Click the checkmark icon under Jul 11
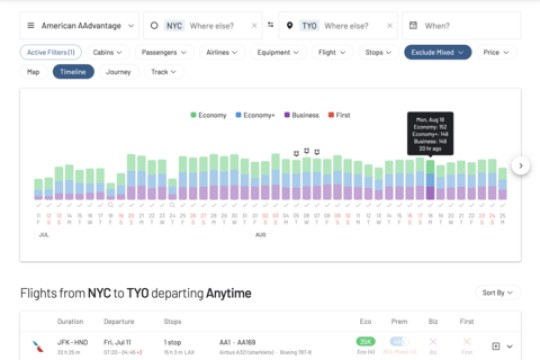This screenshot has width=540, height=360. click(x=38, y=205)
